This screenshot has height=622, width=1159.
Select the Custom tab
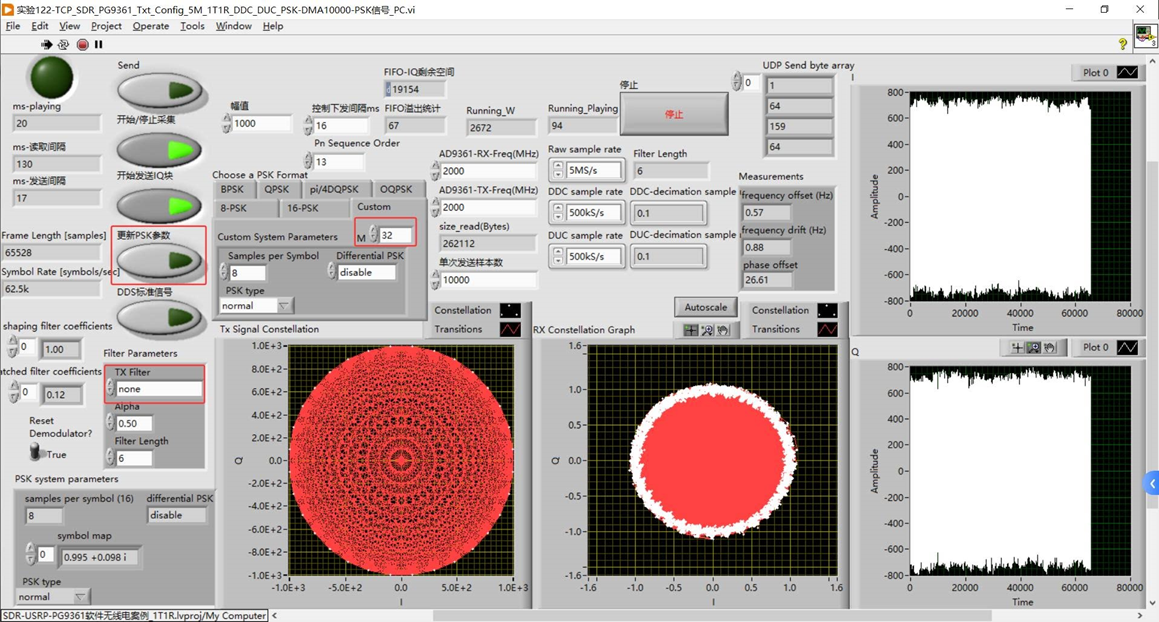click(374, 207)
